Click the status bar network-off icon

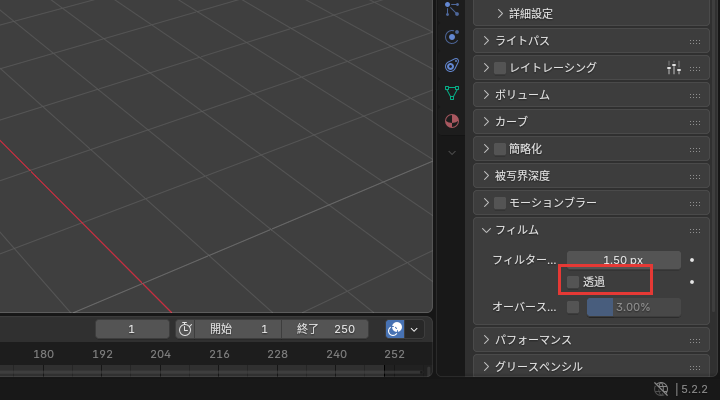tap(661, 389)
